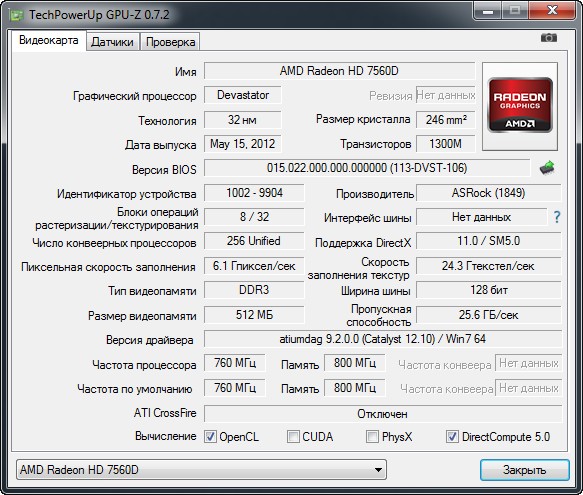Toggle the DirectCompute 5.0 checkbox
583x495 pixels.
[x=452, y=436]
